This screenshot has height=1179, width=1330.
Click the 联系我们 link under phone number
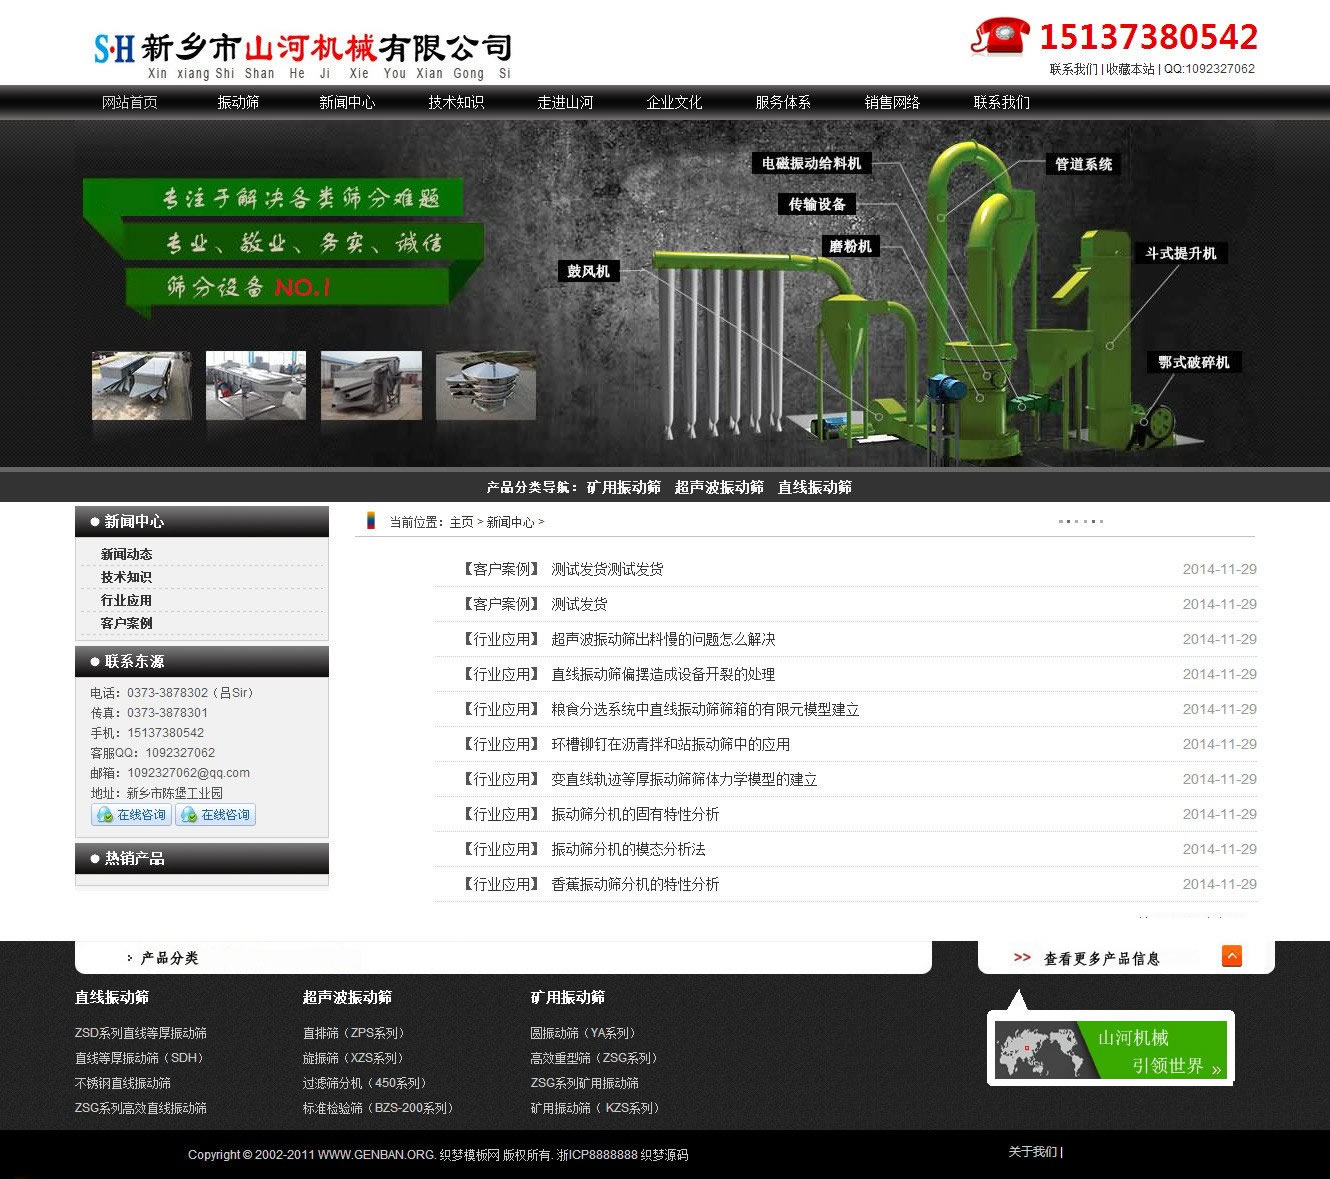pyautogui.click(x=1073, y=69)
